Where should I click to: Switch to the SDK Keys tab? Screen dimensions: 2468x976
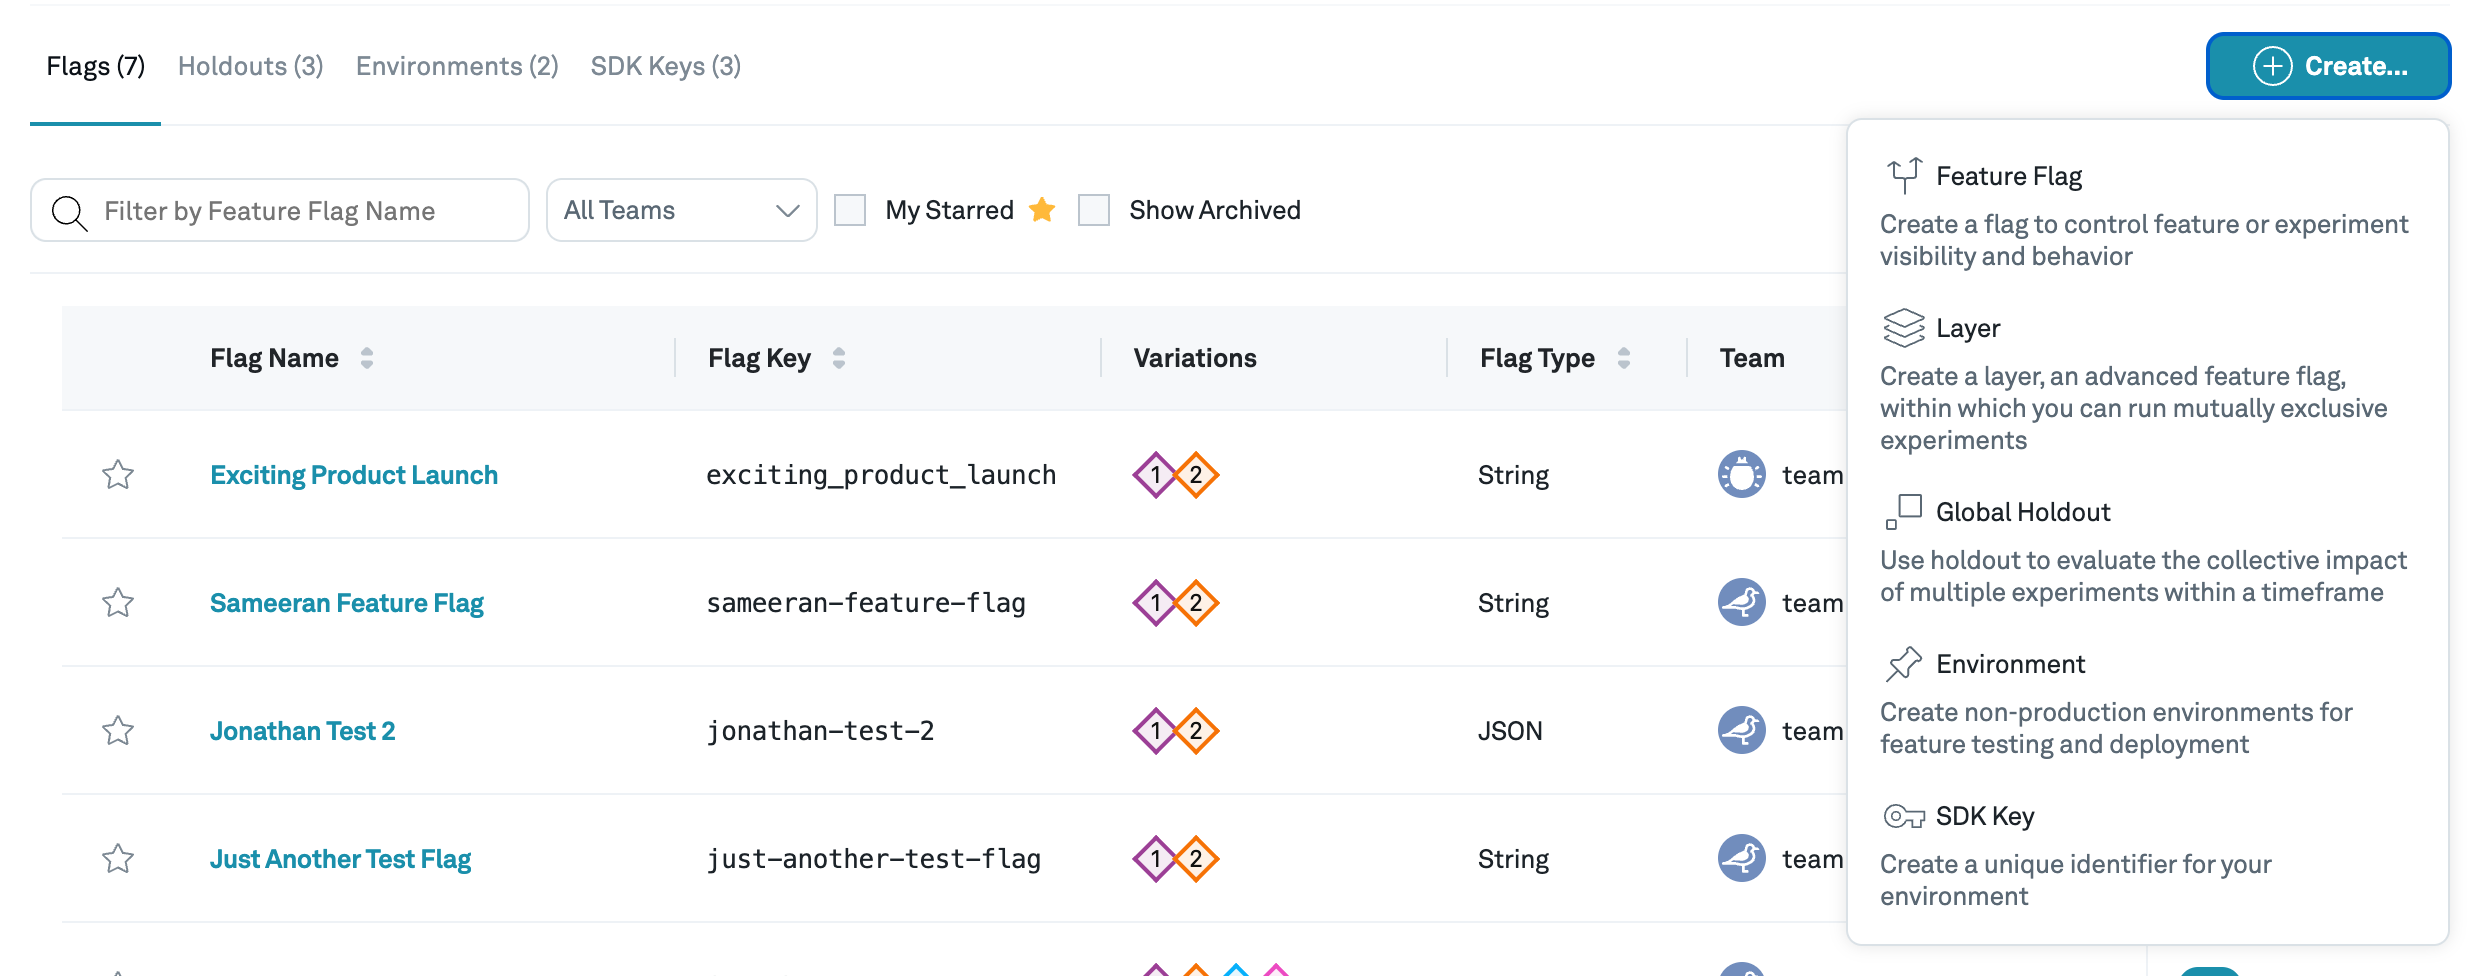[x=665, y=66]
